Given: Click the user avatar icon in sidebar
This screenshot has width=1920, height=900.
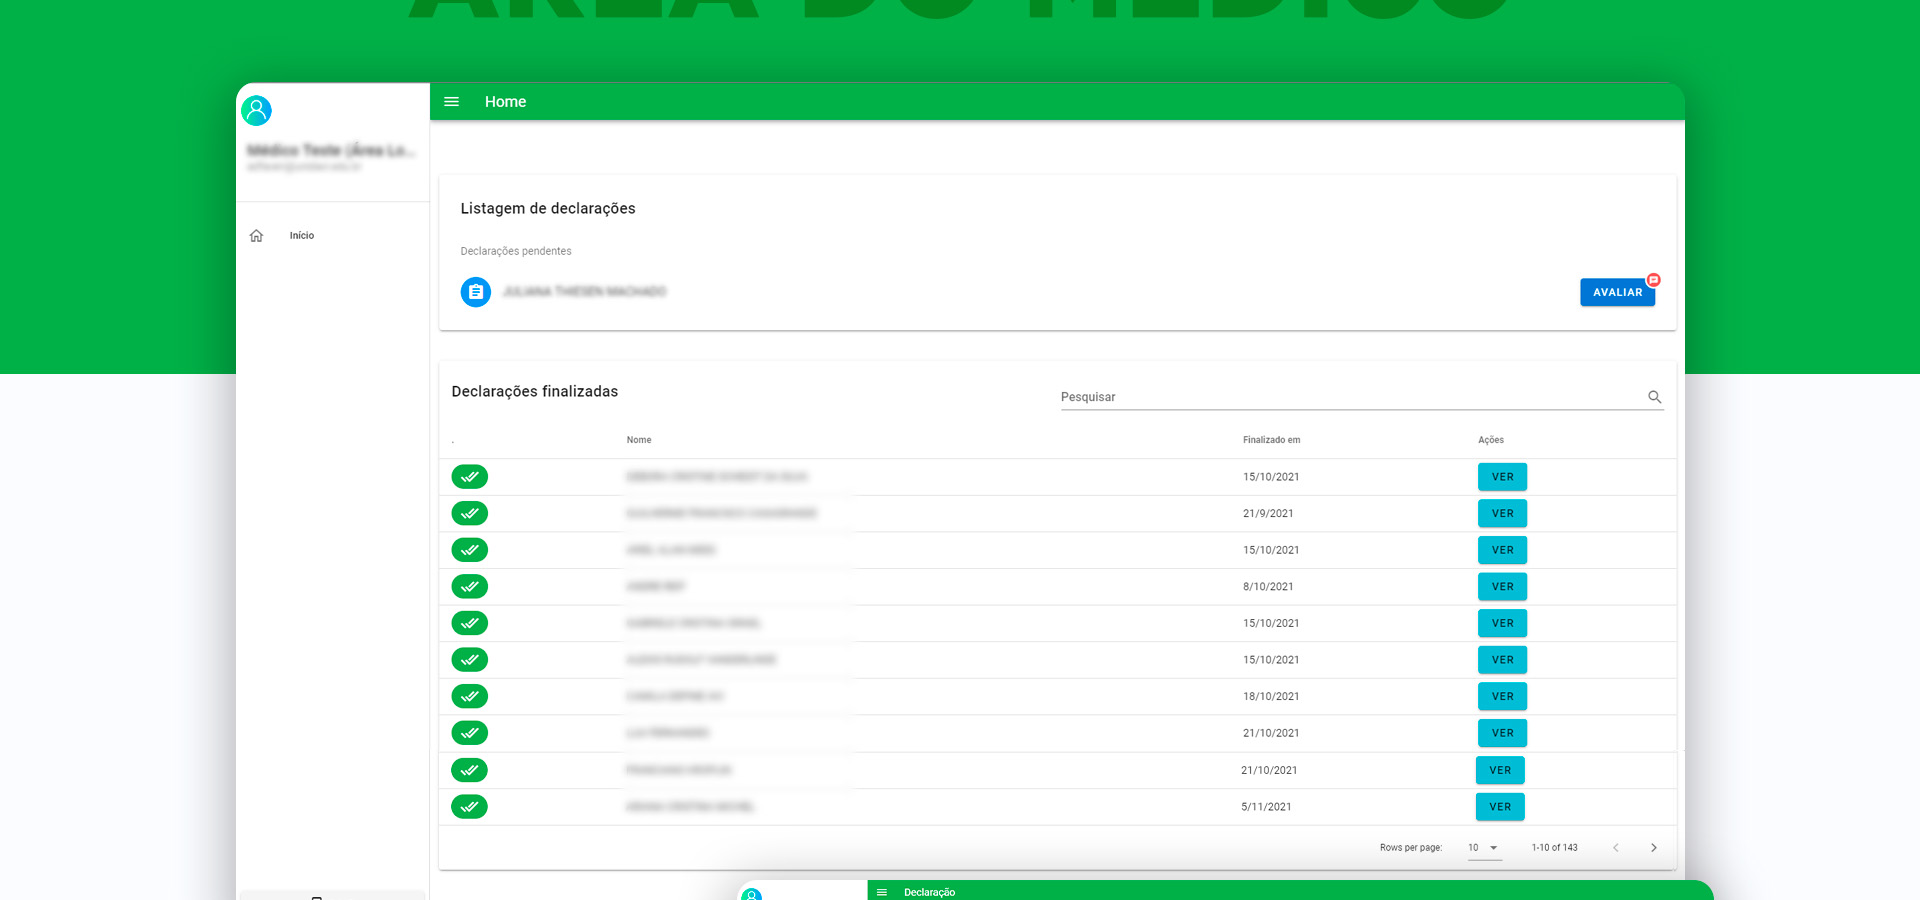Looking at the screenshot, I should click(x=257, y=110).
